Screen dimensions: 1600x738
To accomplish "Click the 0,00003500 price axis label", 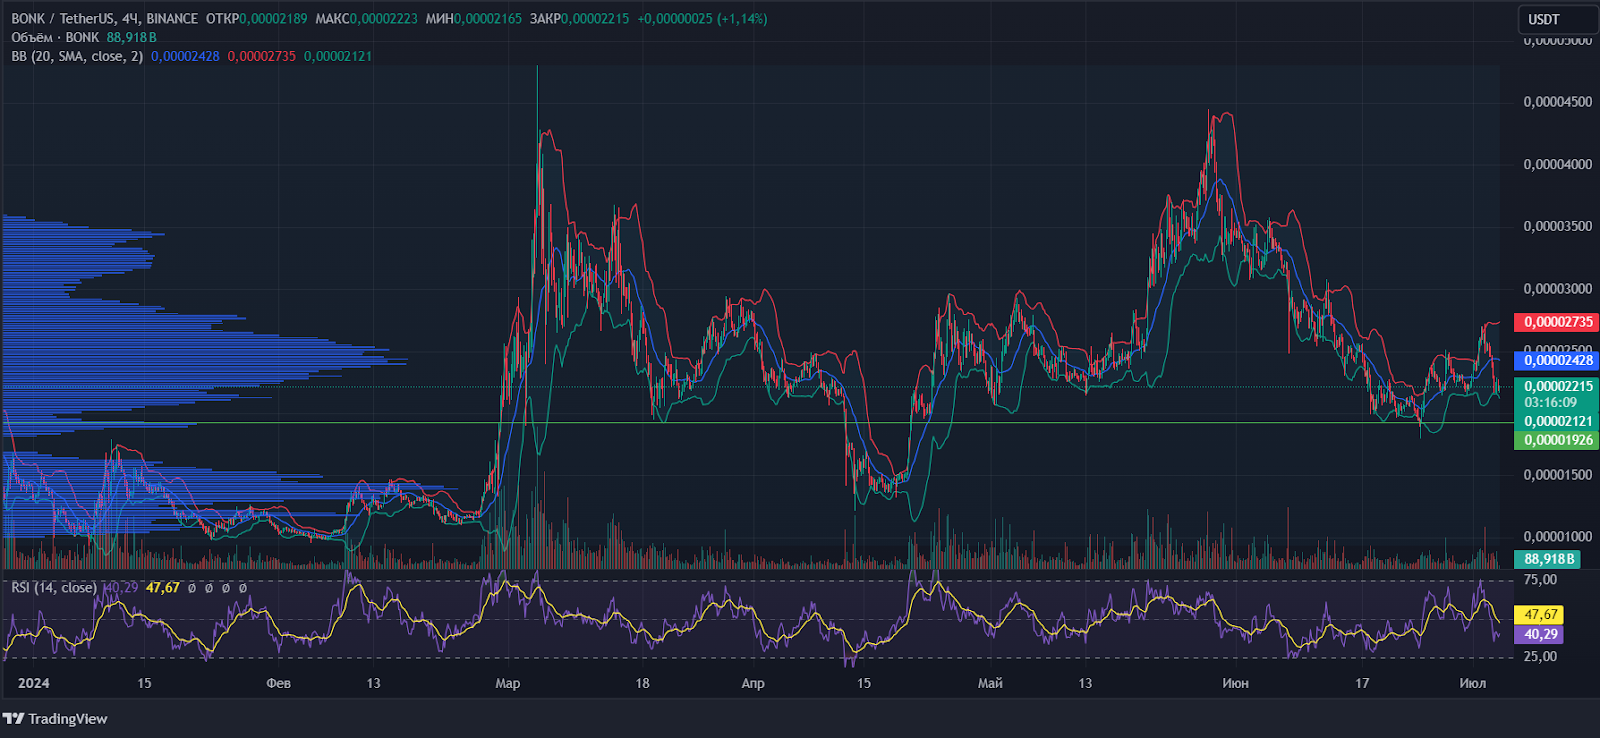I will click(1558, 226).
